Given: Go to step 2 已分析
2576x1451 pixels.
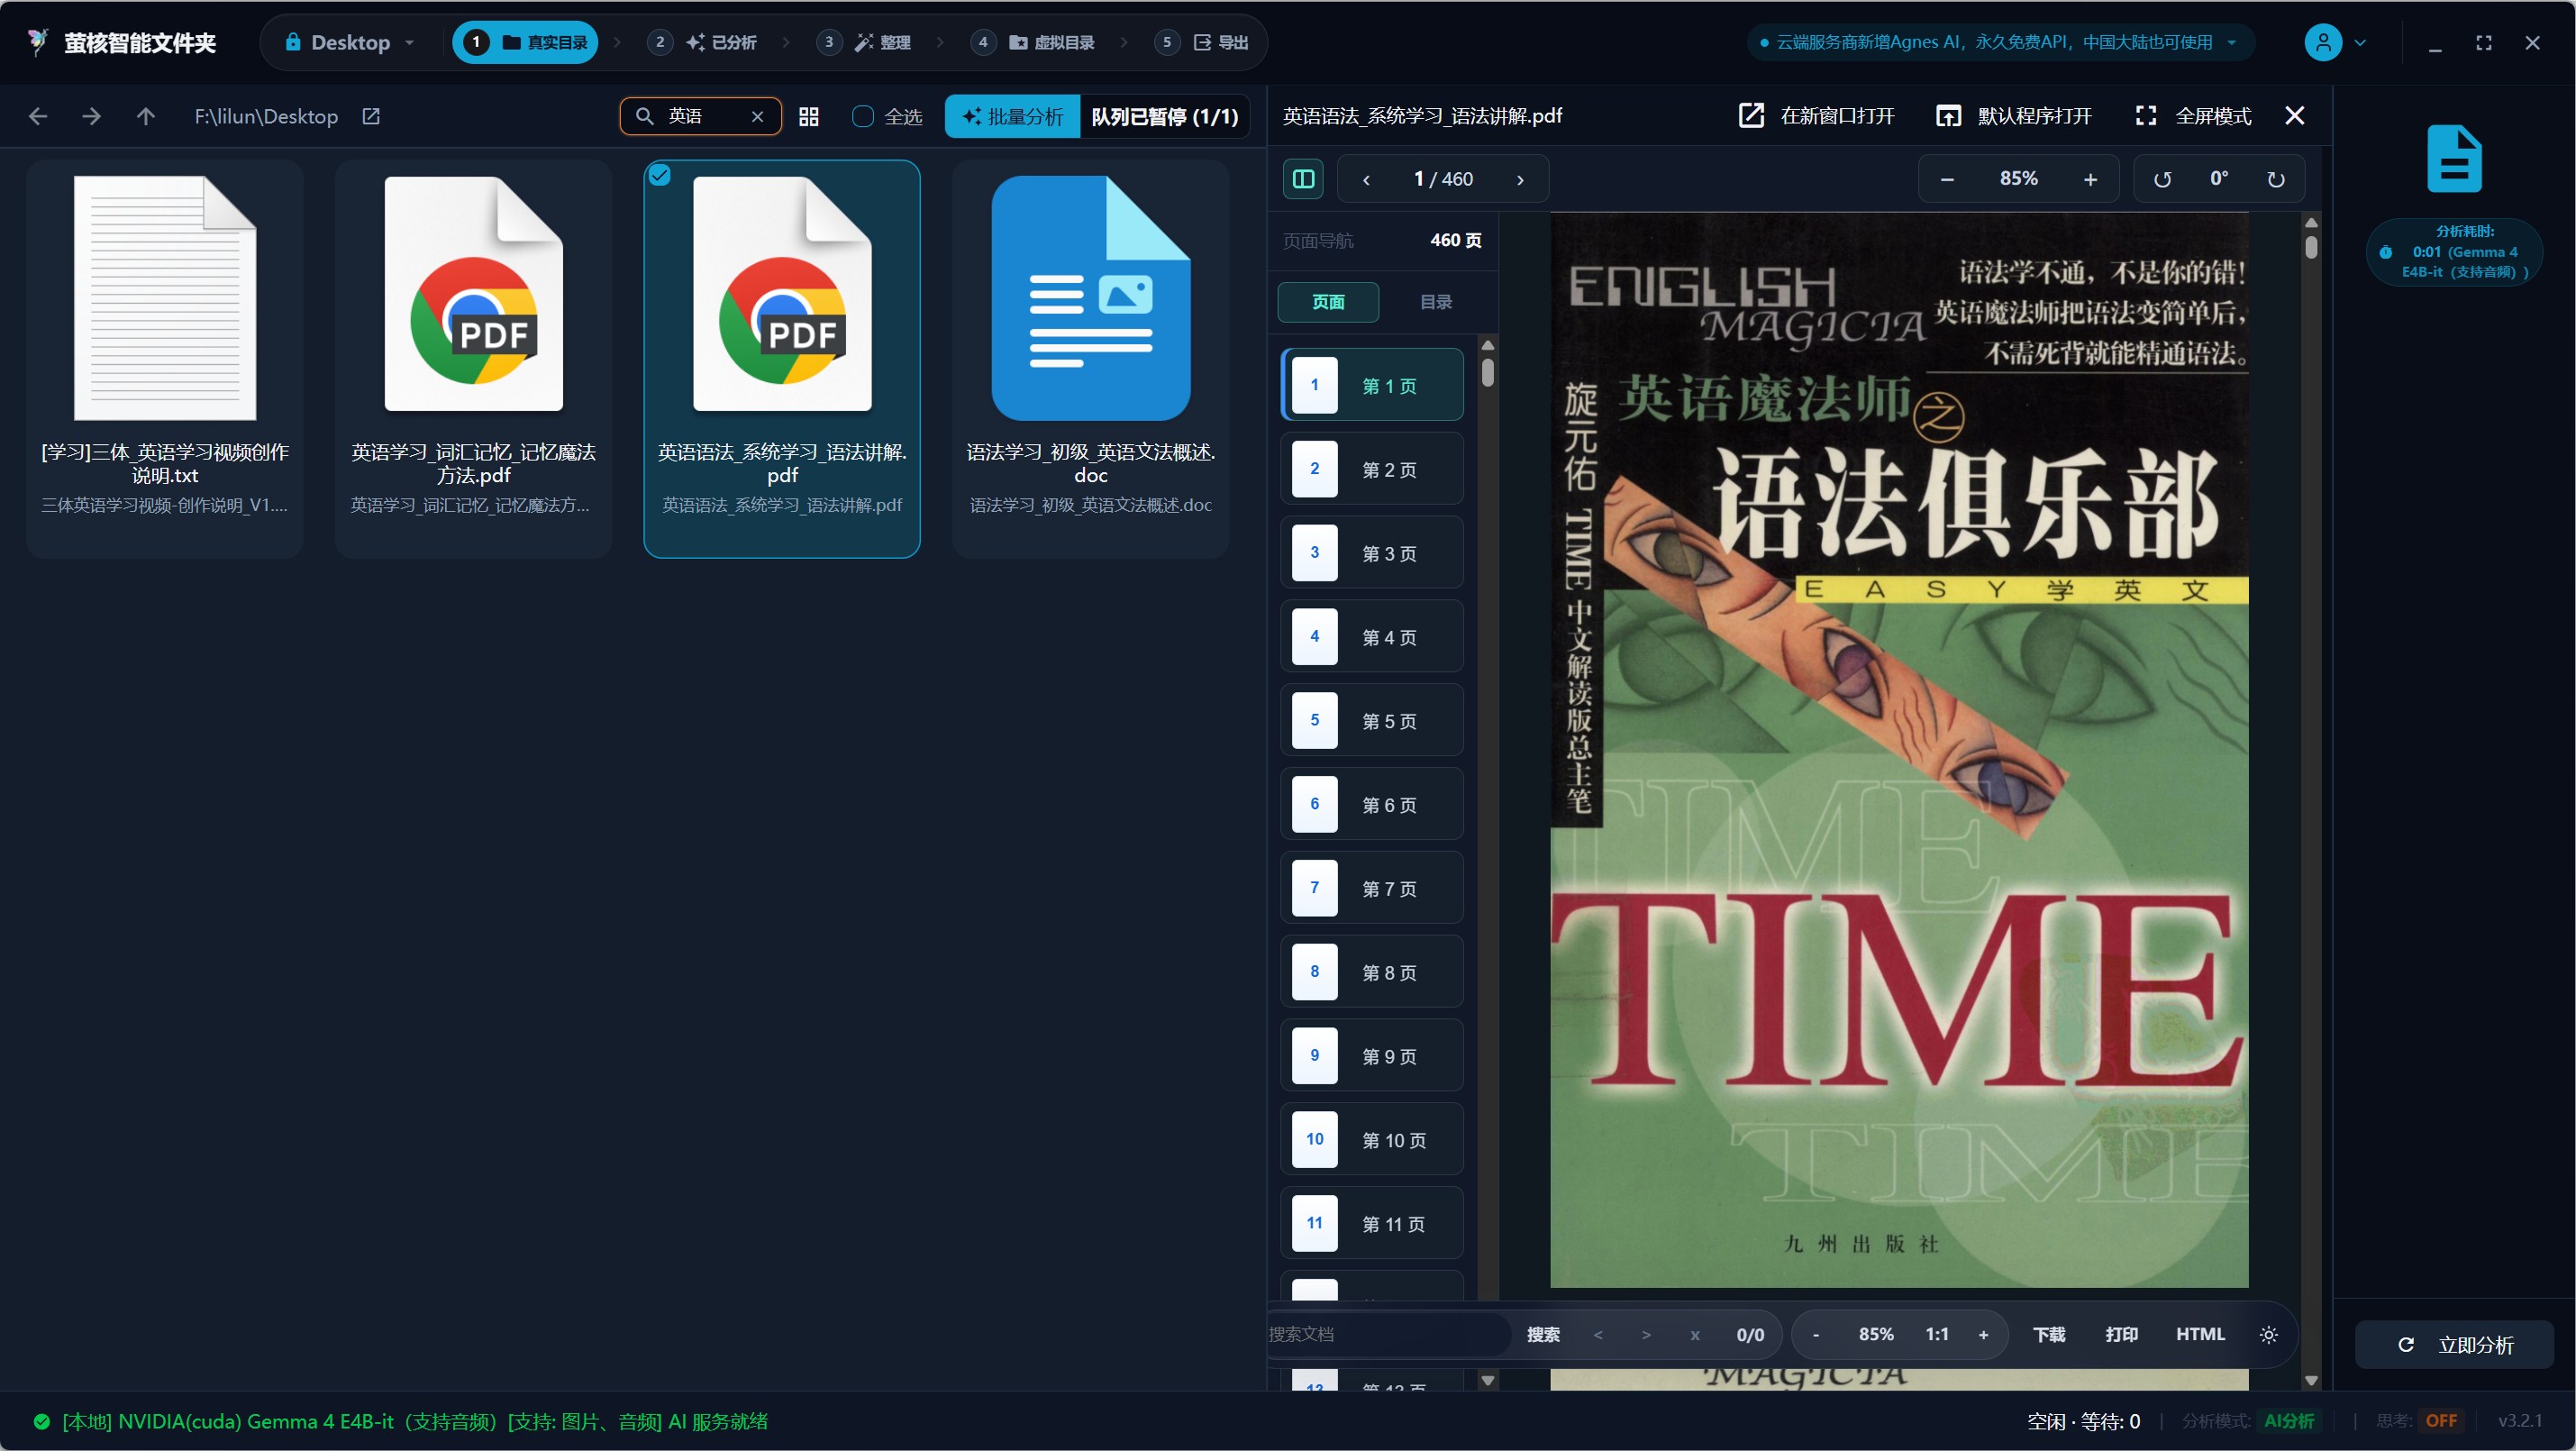Looking at the screenshot, I should click(702, 42).
